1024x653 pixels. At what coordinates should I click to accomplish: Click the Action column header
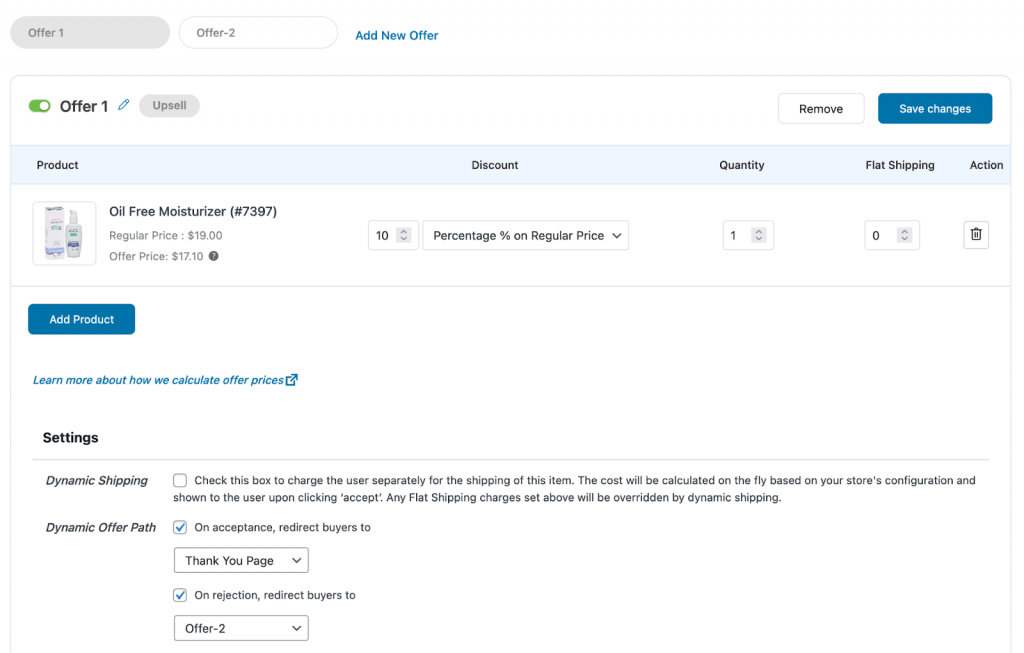click(986, 165)
